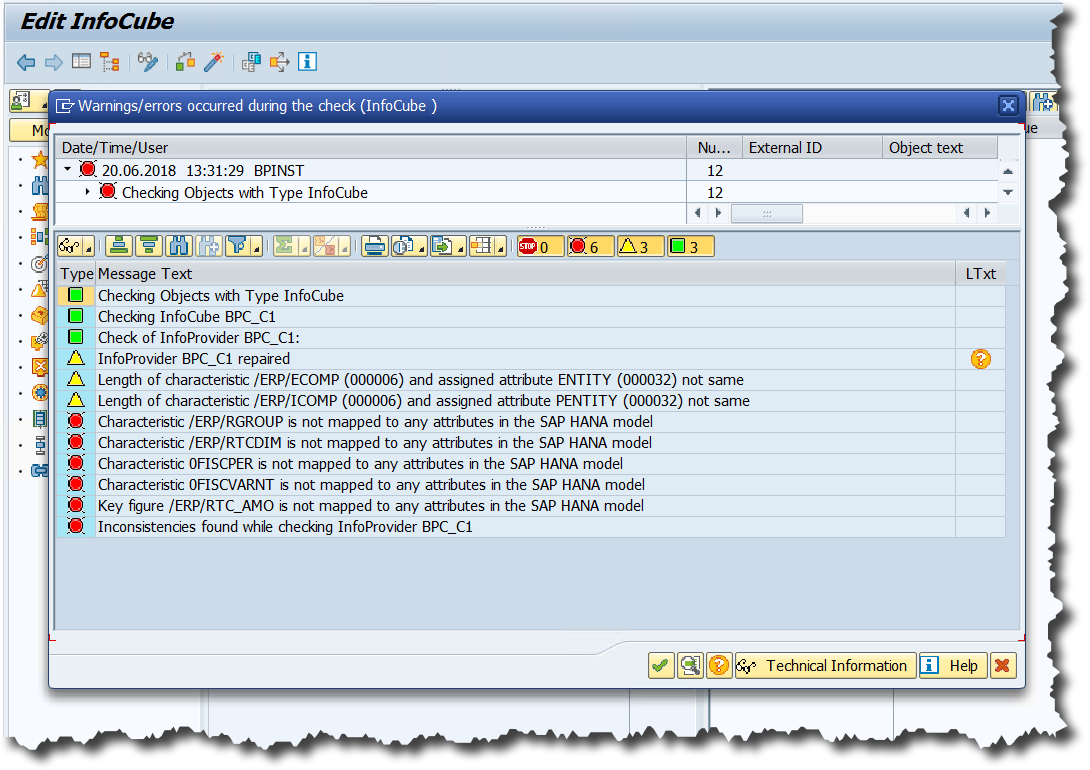Click the blue back arrow in main toolbar

26,62
